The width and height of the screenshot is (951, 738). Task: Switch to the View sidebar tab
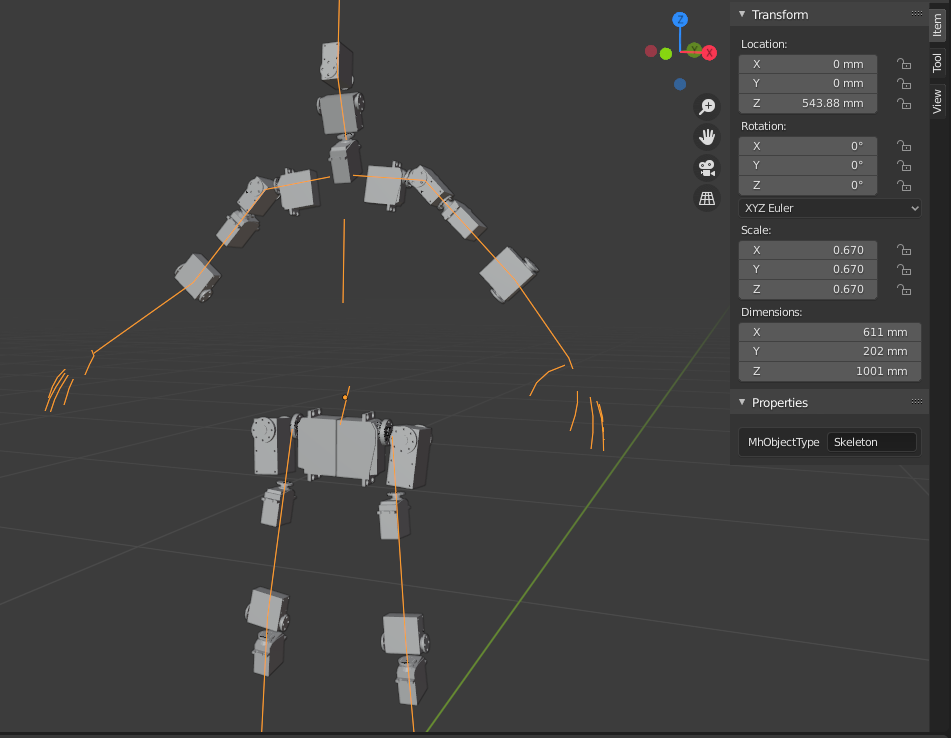pos(938,101)
